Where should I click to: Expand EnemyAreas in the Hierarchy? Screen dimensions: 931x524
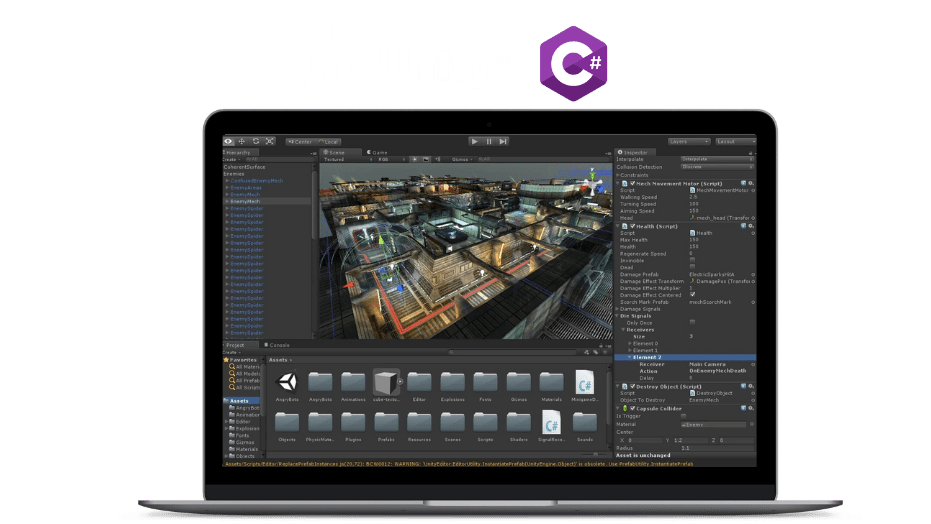tap(227, 188)
